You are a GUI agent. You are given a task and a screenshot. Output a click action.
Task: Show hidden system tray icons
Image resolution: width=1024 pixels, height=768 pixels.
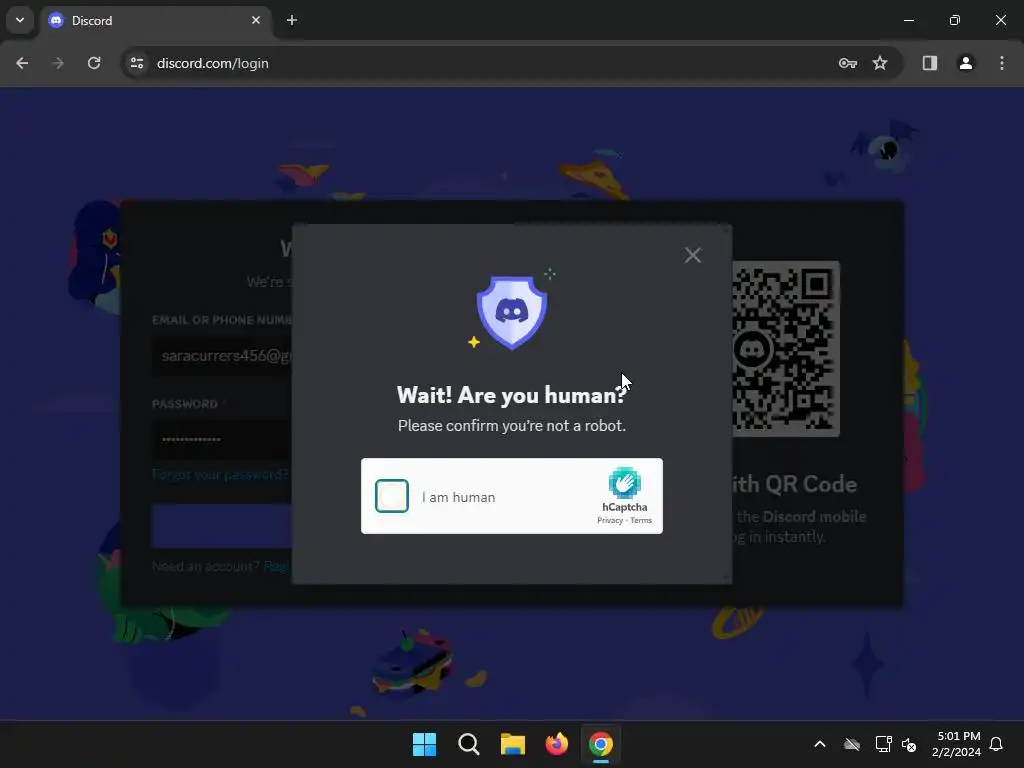(820, 744)
